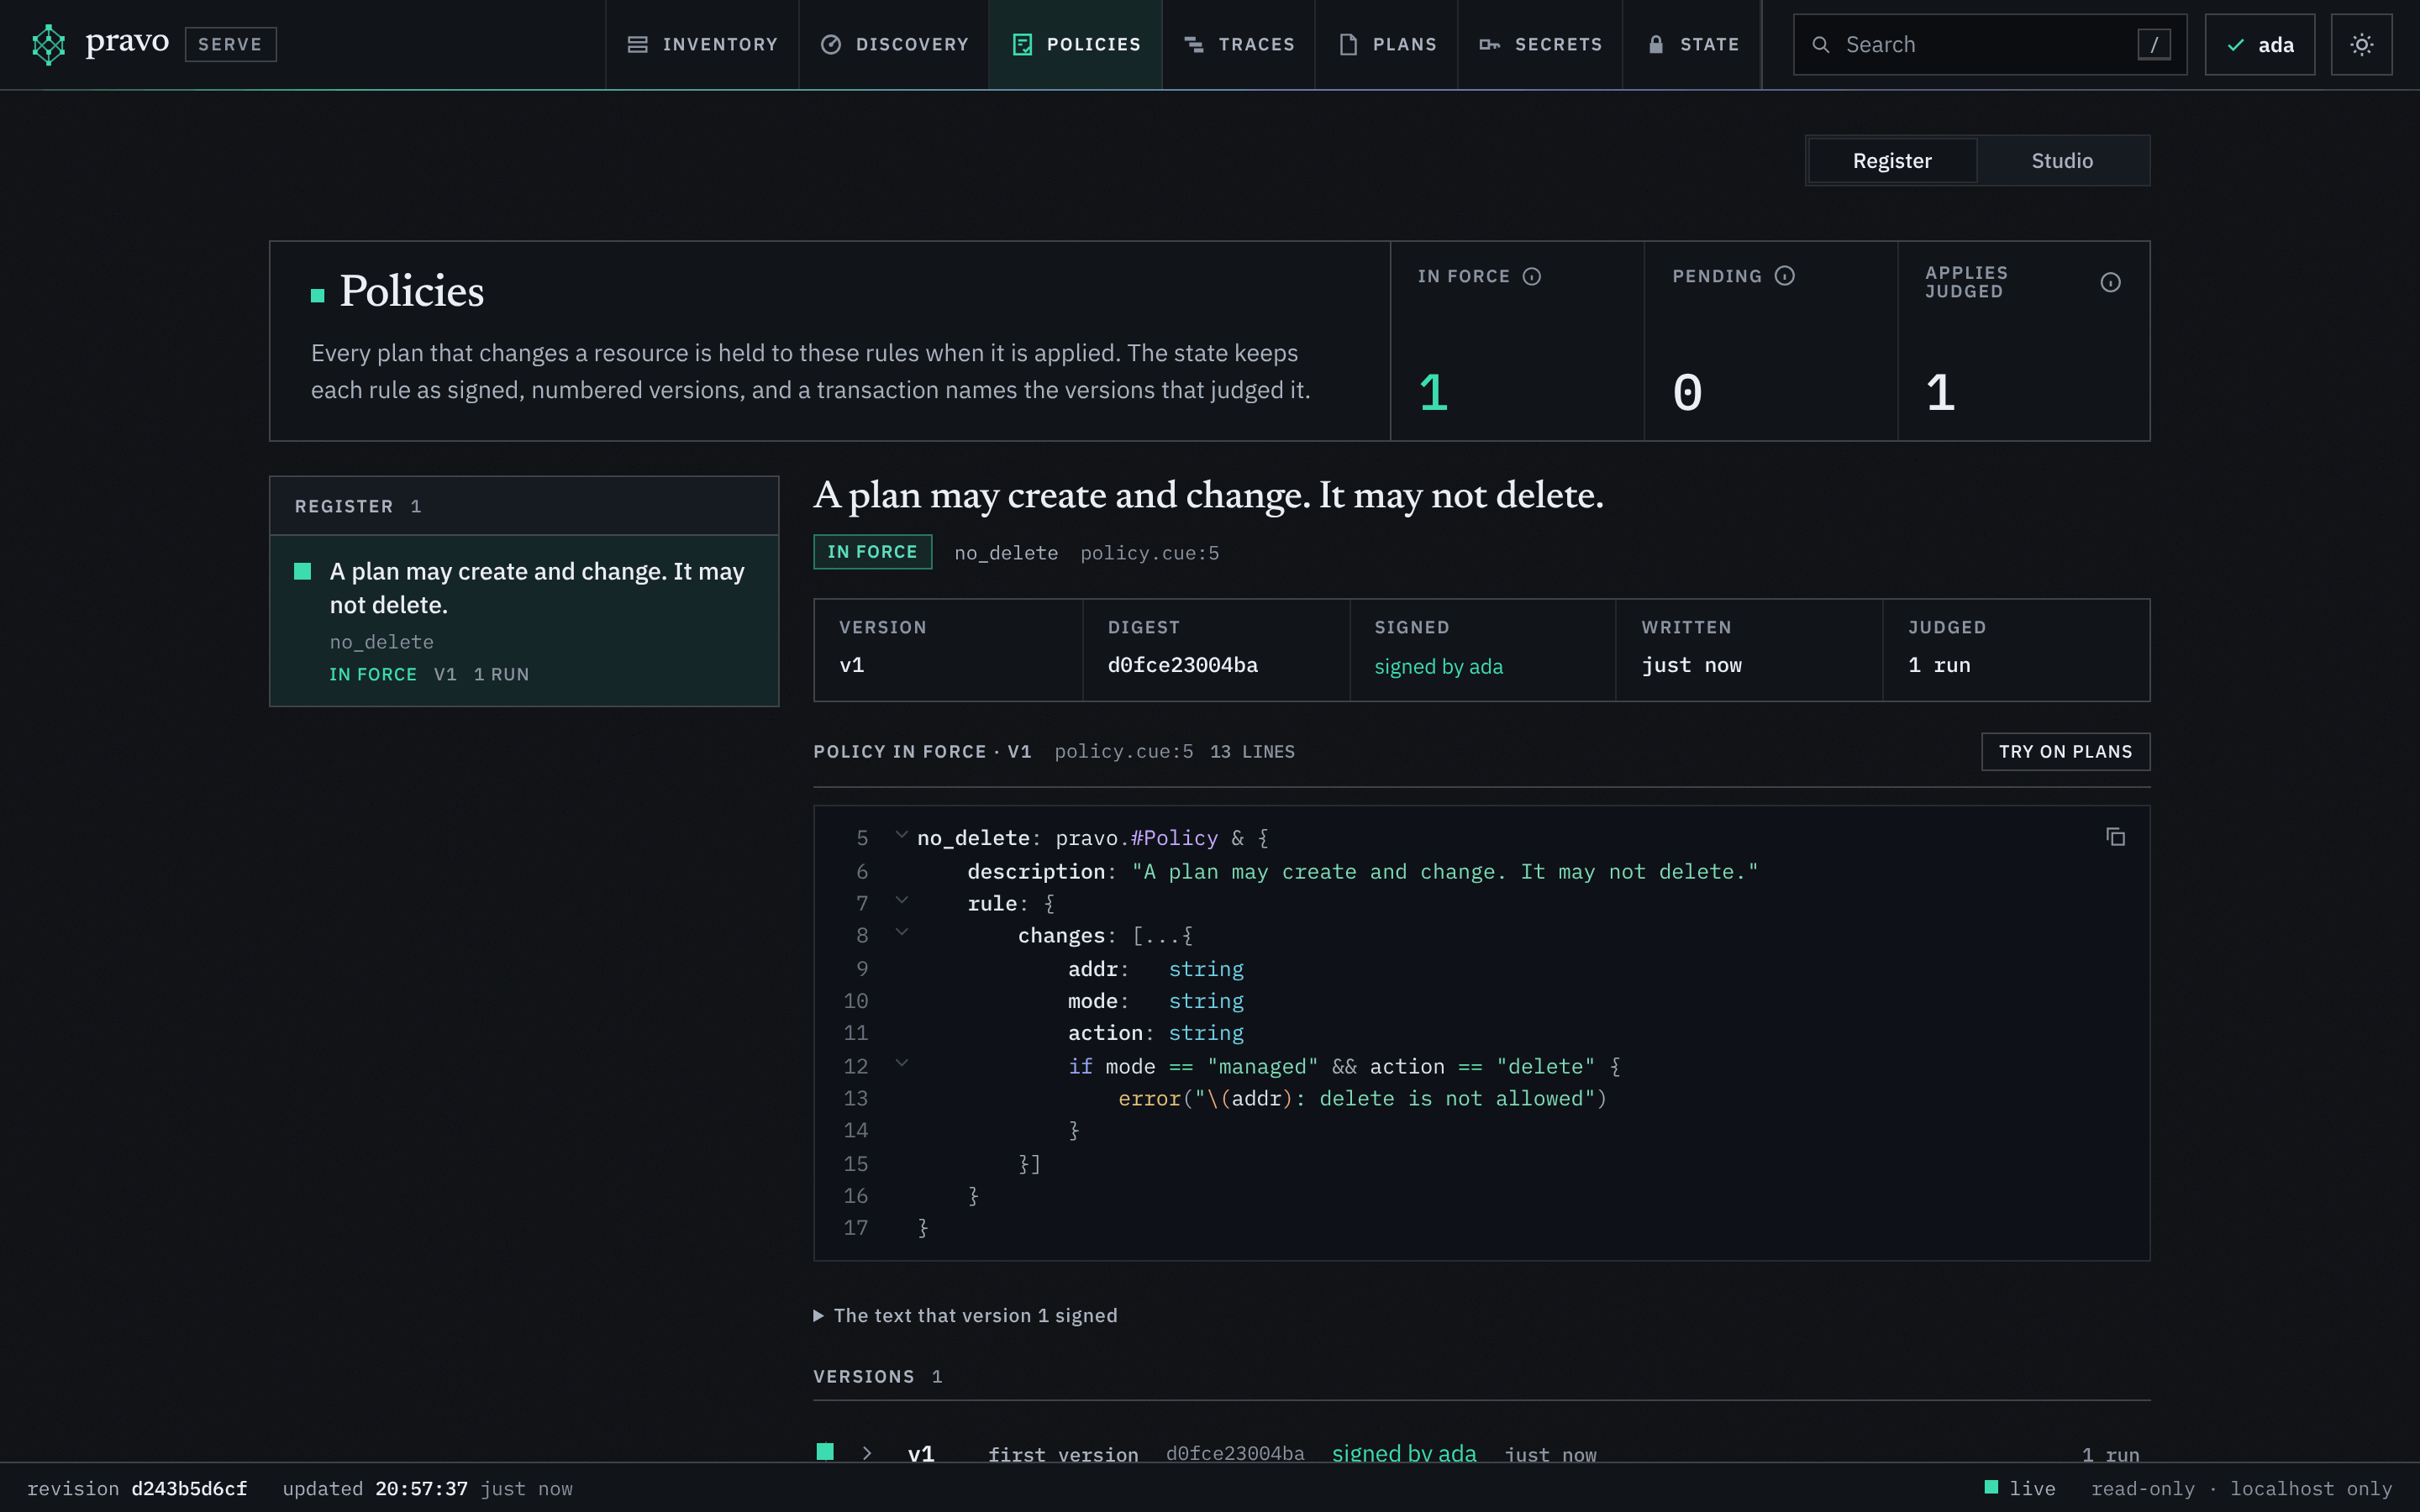Image resolution: width=2420 pixels, height=1512 pixels.
Task: Click the 'signed by ada' link in details
Action: pos(1438,667)
